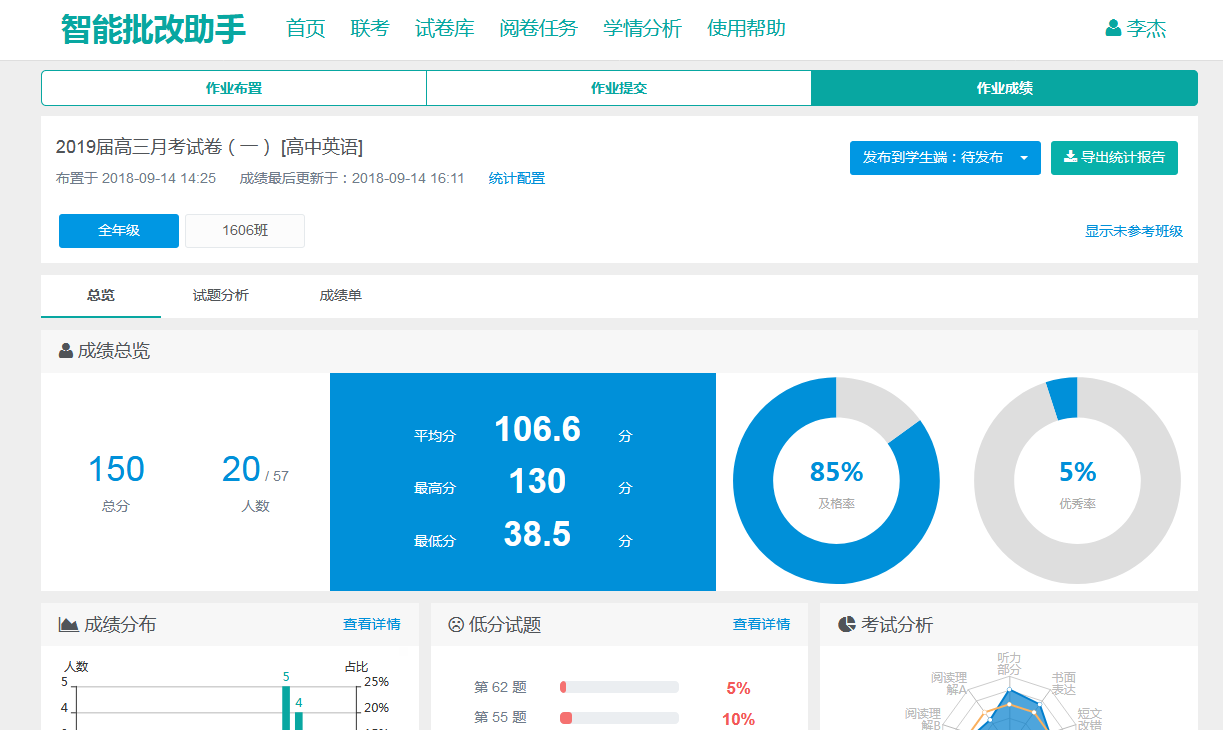1223x730 pixels.
Task: Filter results by 1606班
Action: point(245,231)
